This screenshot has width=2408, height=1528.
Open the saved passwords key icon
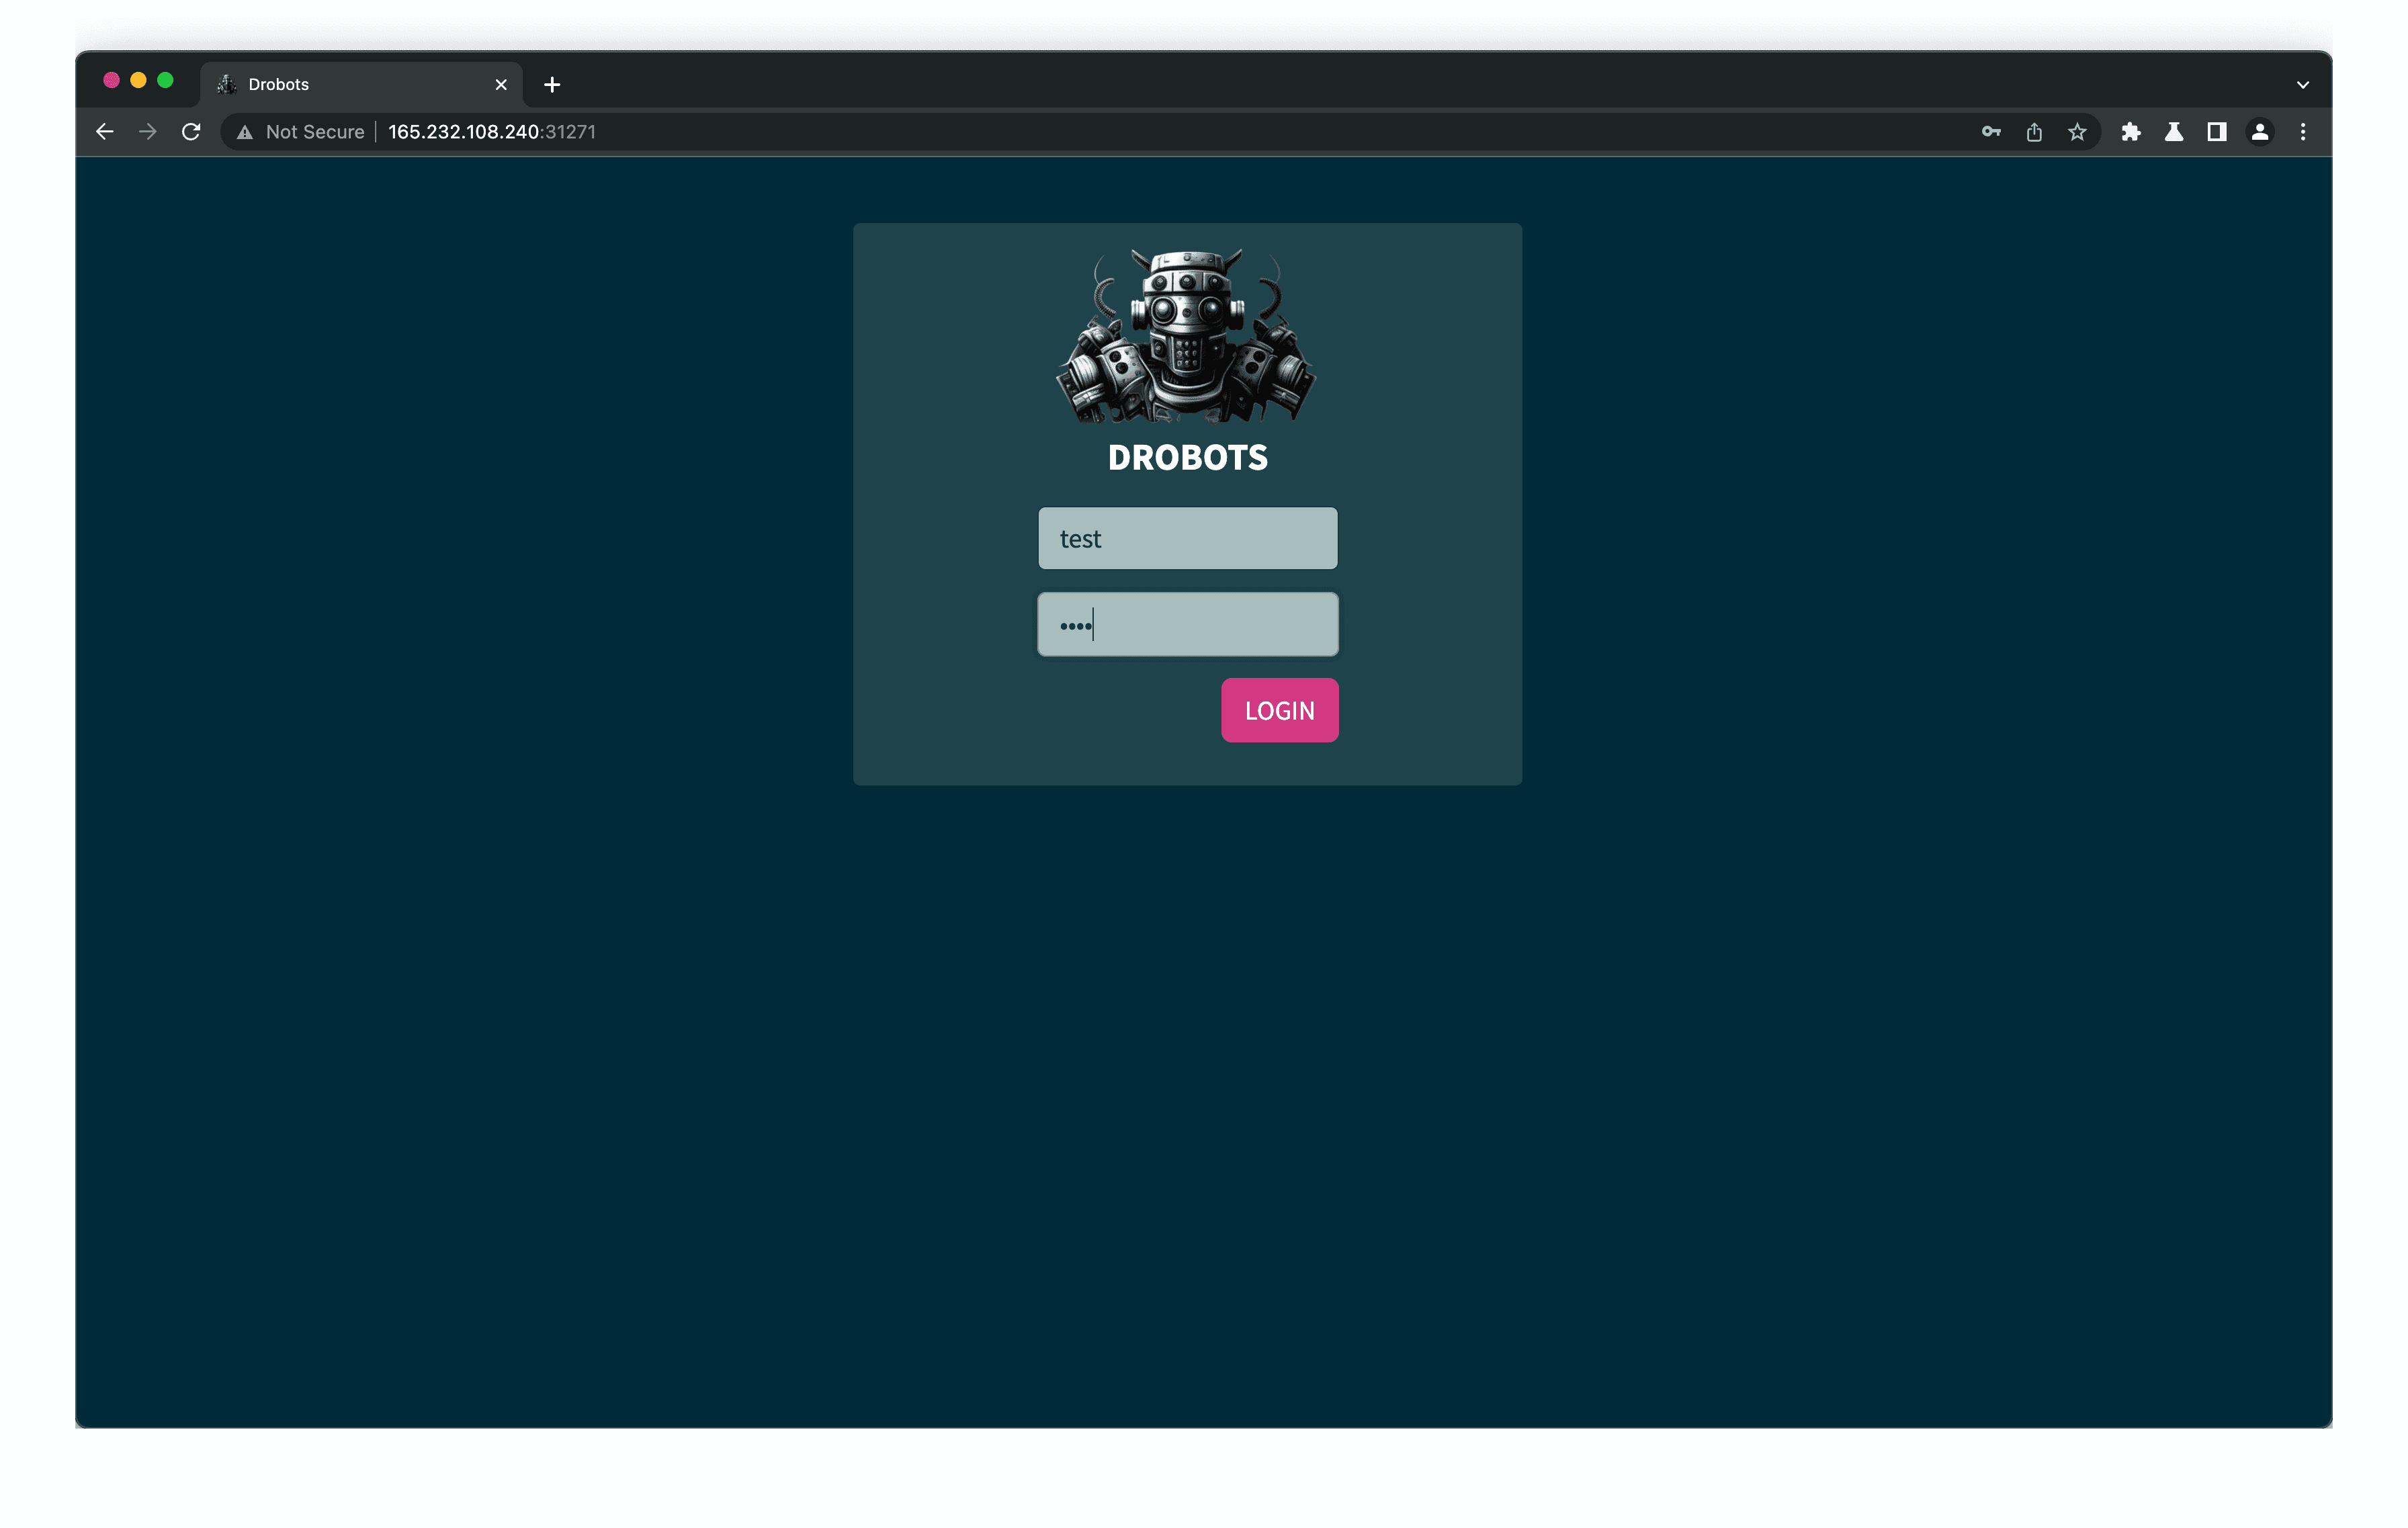click(1991, 132)
